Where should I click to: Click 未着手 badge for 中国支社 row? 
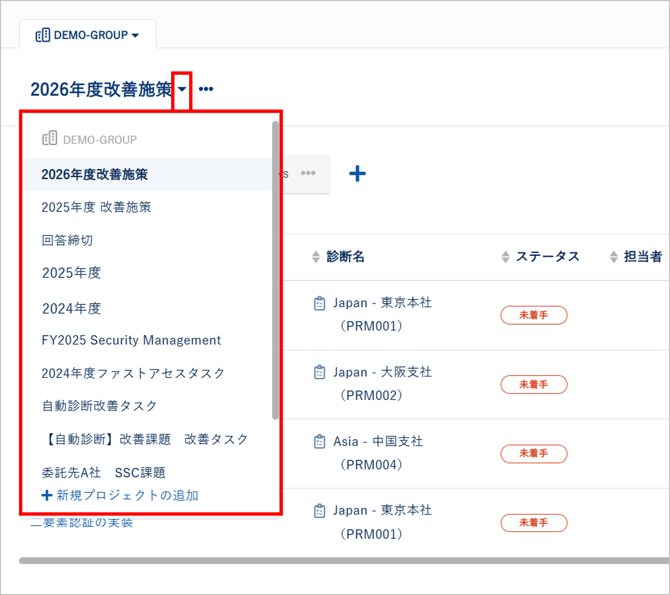pos(534,454)
